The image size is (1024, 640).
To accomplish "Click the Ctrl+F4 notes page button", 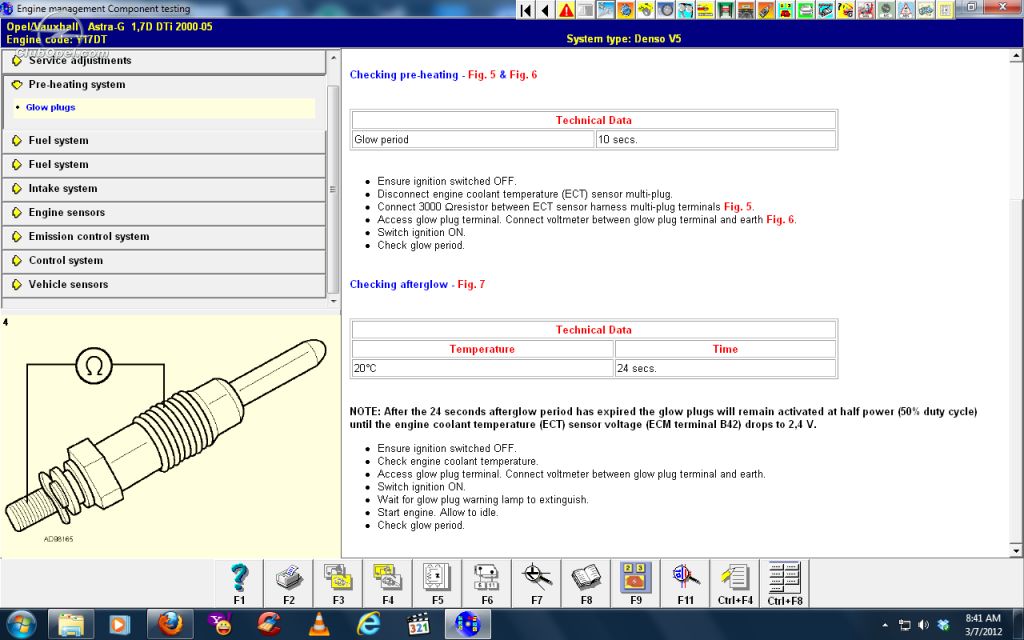I will coord(735,583).
